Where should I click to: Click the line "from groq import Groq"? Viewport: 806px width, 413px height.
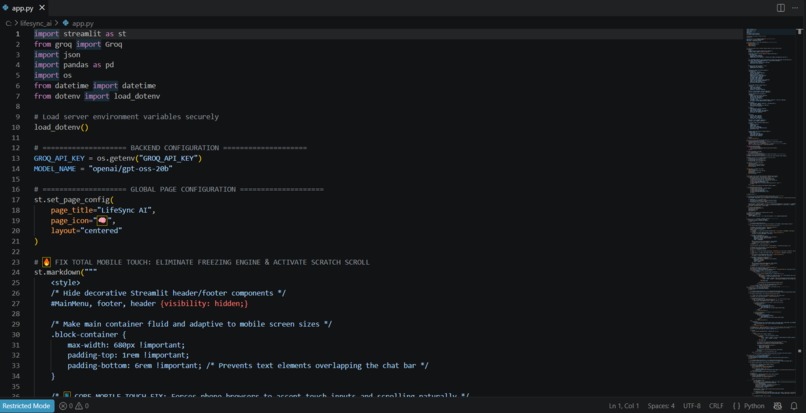pyautogui.click(x=78, y=44)
